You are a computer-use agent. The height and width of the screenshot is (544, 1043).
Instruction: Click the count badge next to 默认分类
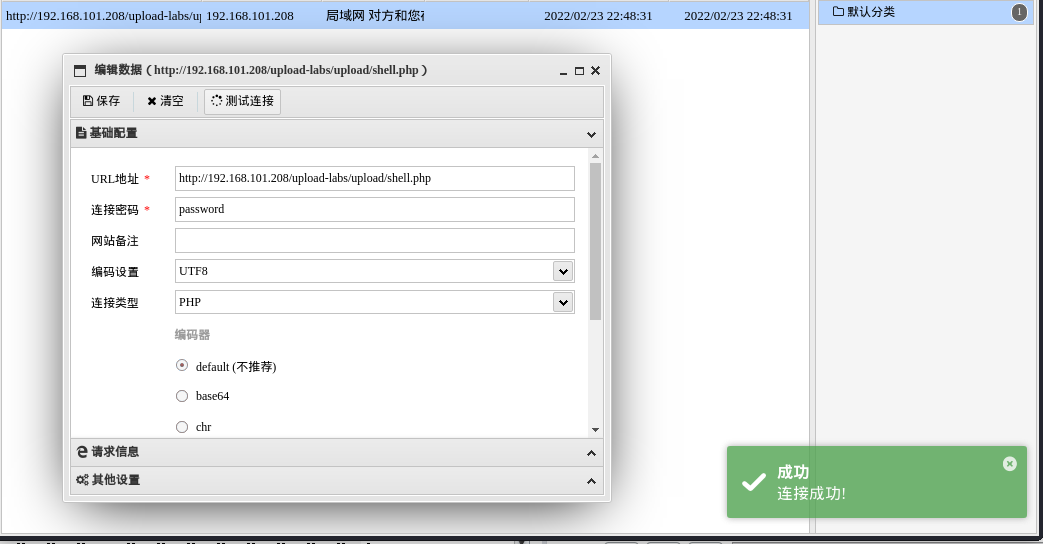point(1019,12)
